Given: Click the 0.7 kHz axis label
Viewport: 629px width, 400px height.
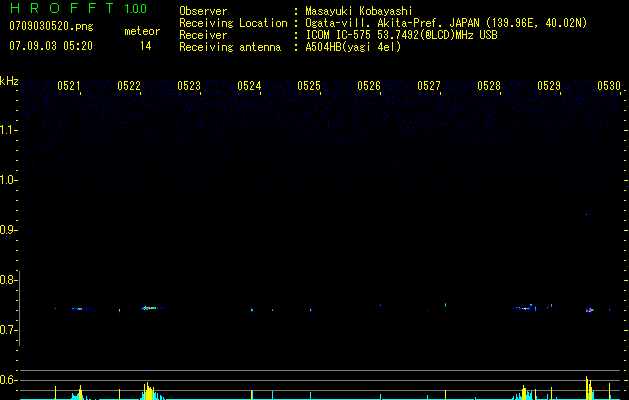Looking at the screenshot, I should (x=7, y=330).
